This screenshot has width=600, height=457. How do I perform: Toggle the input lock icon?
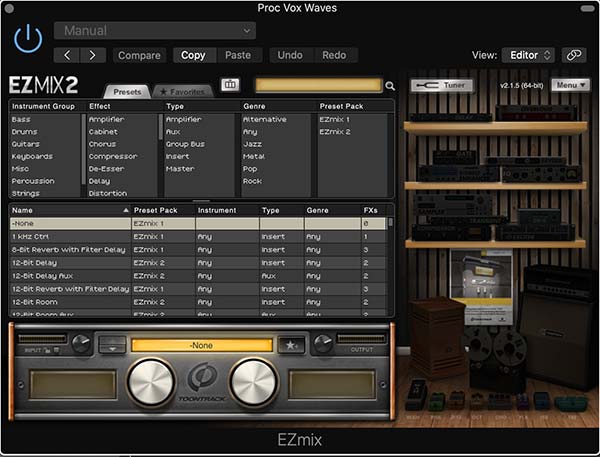coord(47,350)
